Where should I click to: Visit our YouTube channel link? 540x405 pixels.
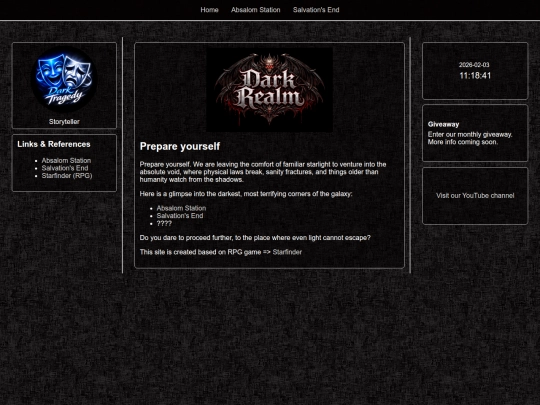pos(475,196)
